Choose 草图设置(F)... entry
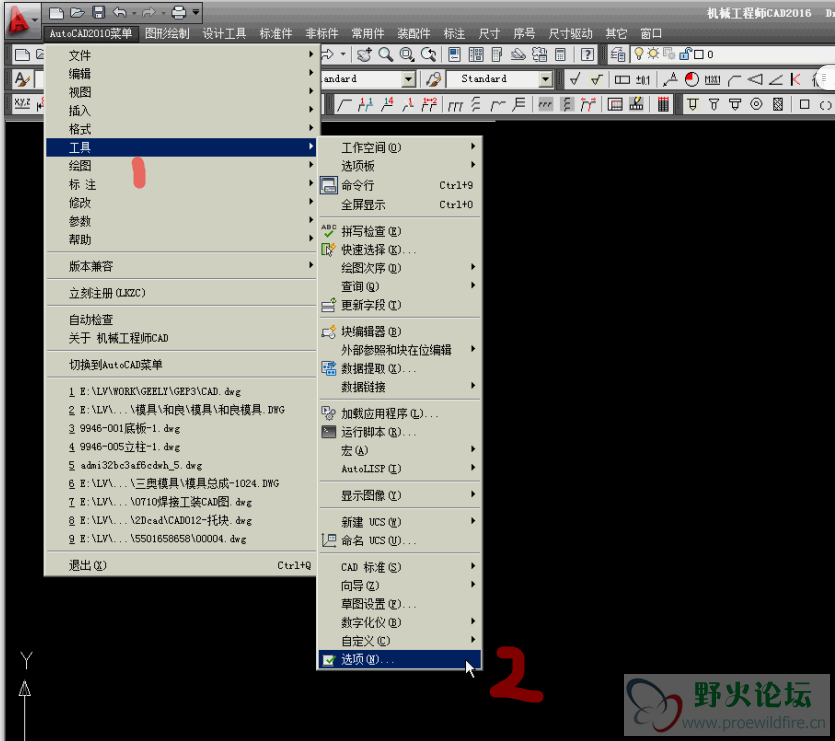 pyautogui.click(x=399, y=604)
